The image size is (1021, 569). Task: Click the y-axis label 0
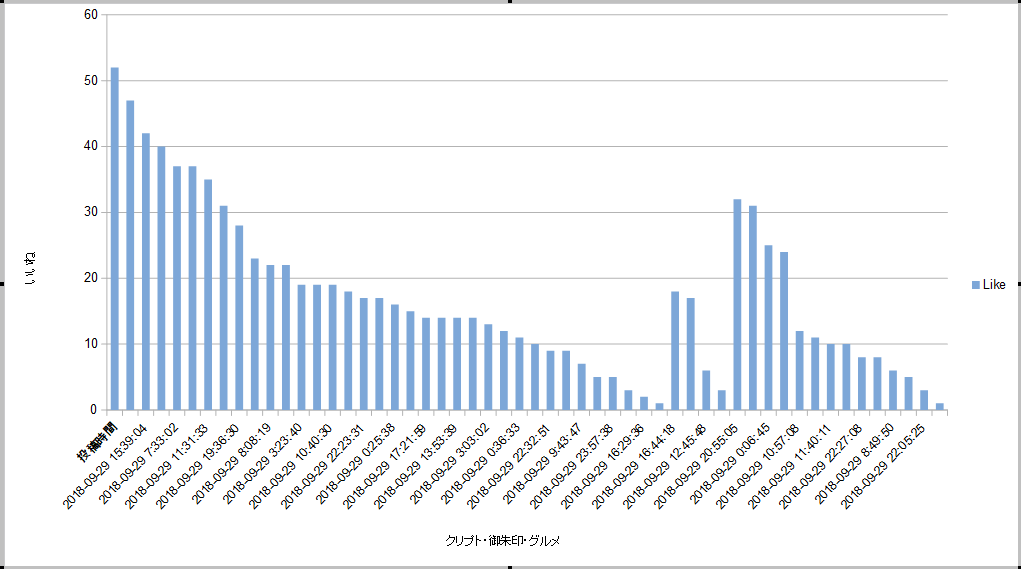click(x=94, y=410)
